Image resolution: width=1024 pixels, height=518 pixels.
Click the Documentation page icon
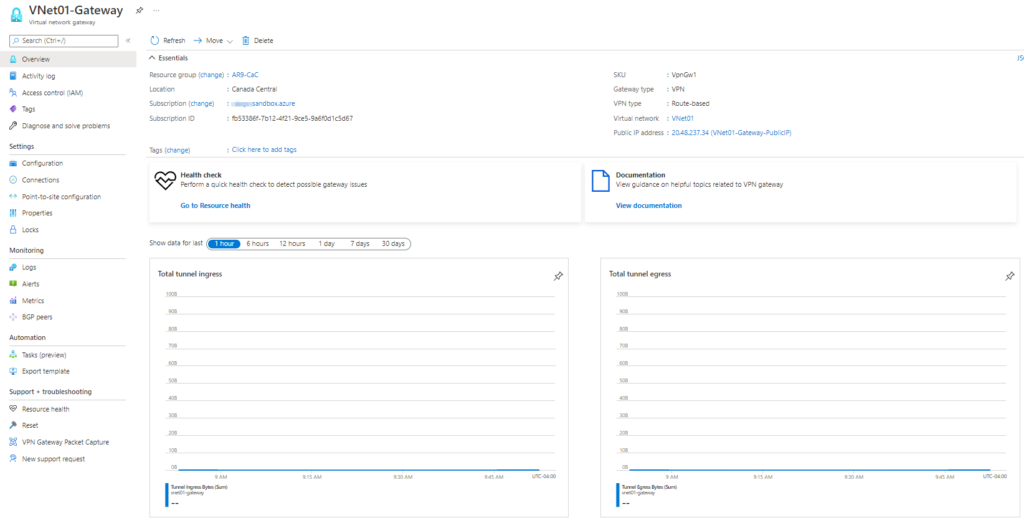tap(600, 181)
